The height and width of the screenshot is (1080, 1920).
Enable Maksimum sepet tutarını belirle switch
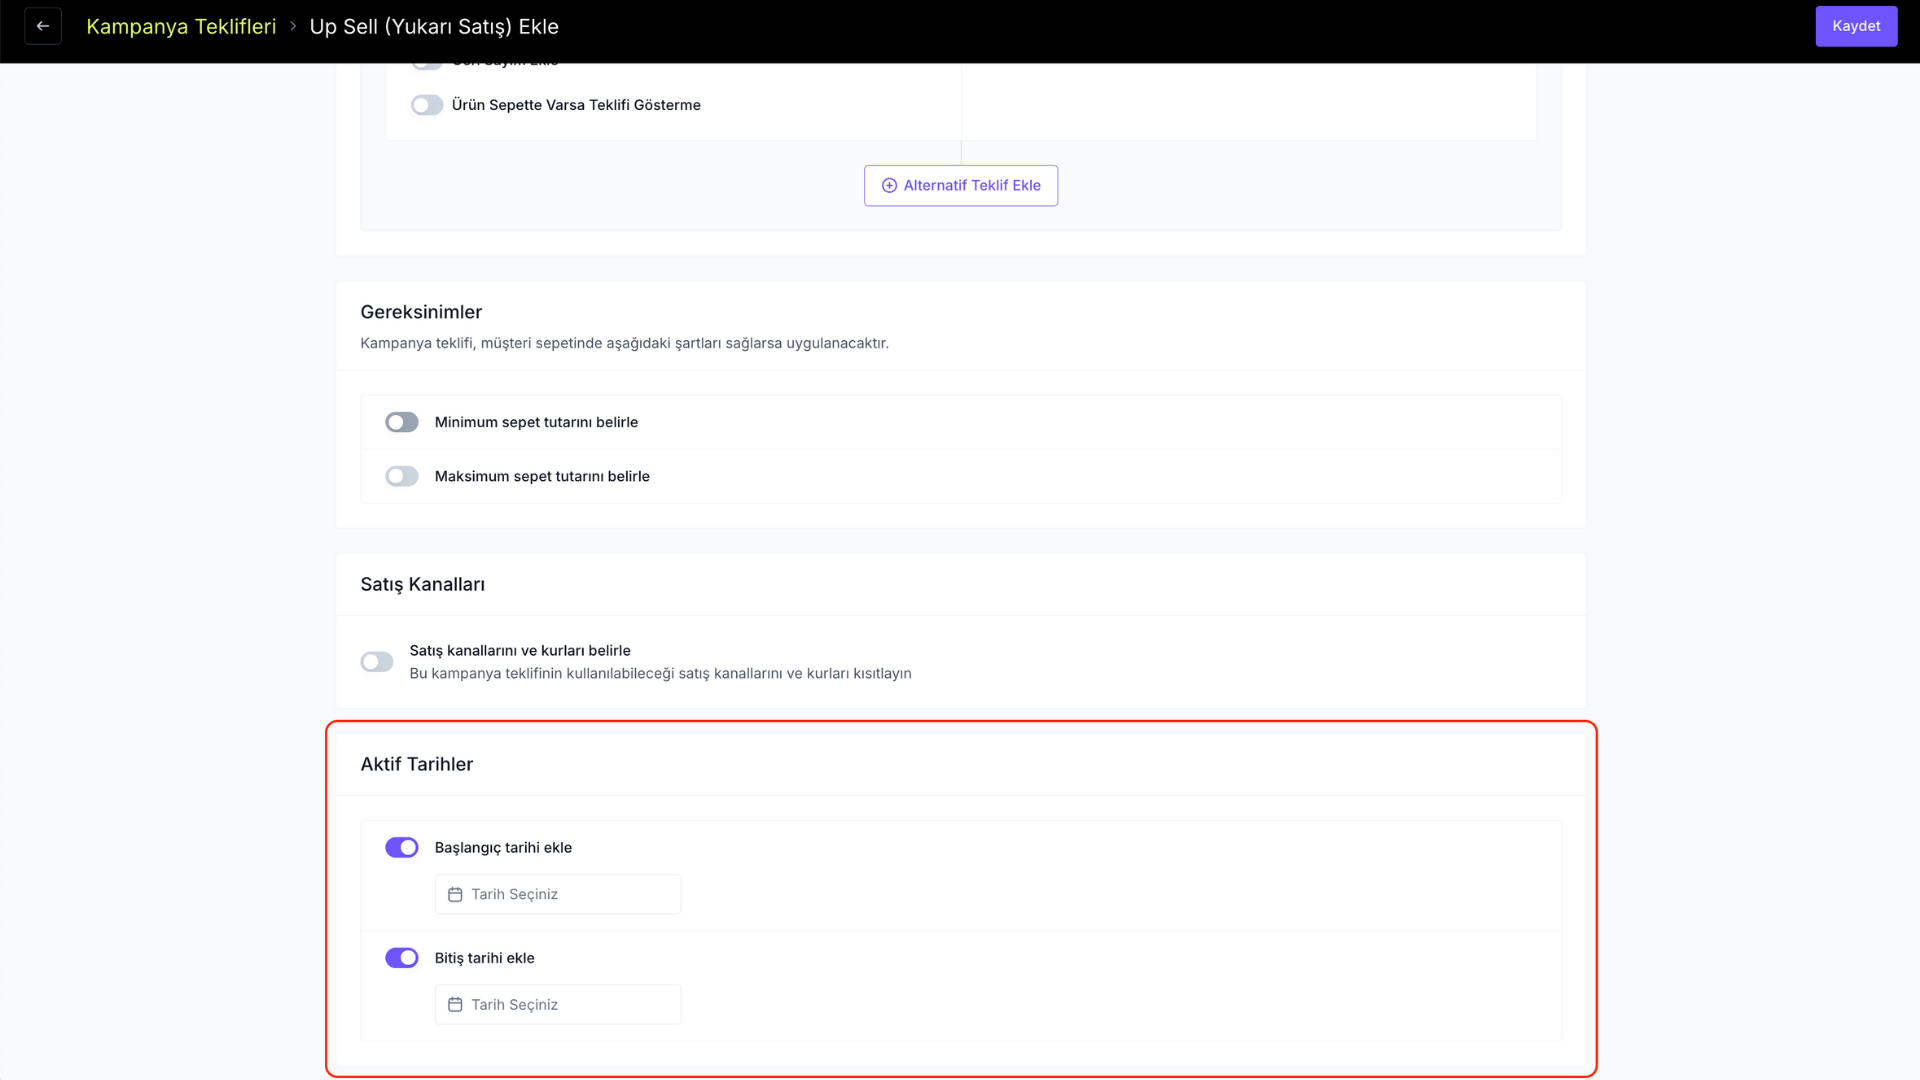pos(402,476)
